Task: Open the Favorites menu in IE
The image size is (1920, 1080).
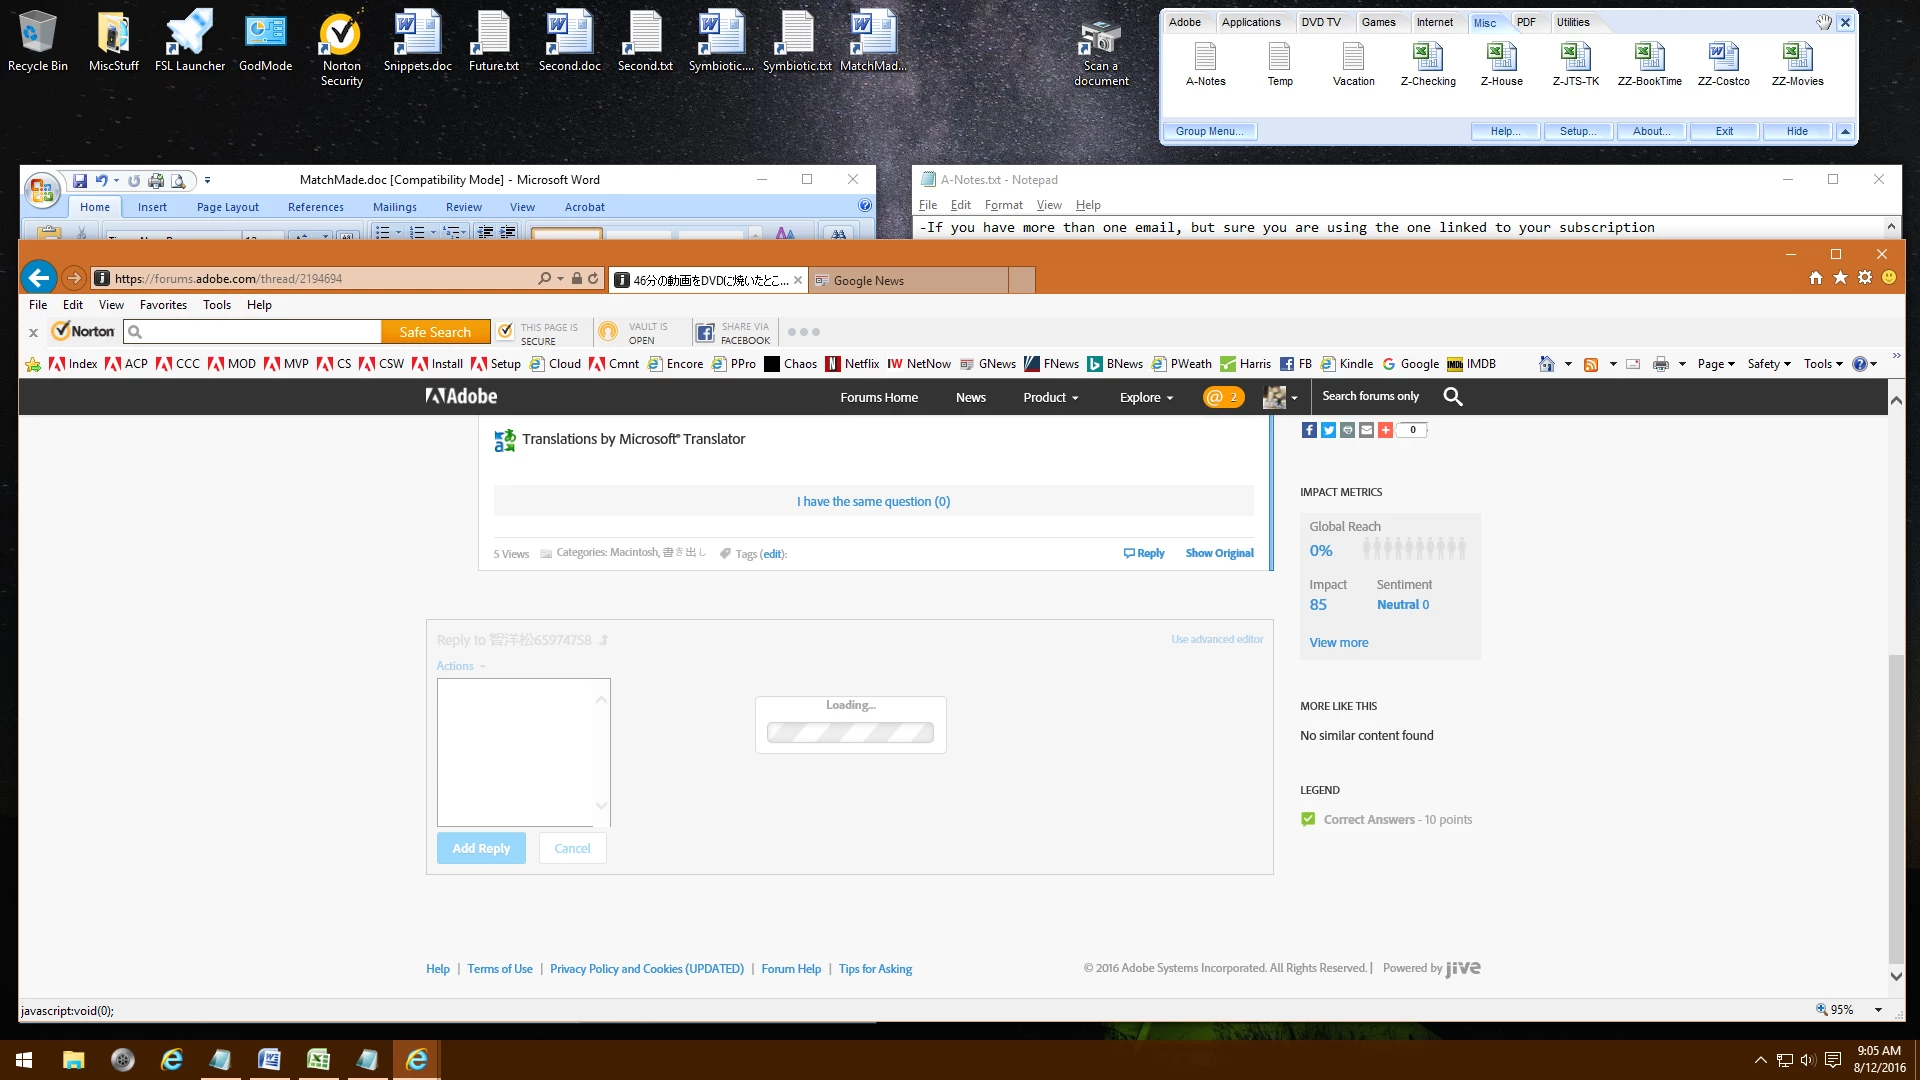Action: (163, 305)
